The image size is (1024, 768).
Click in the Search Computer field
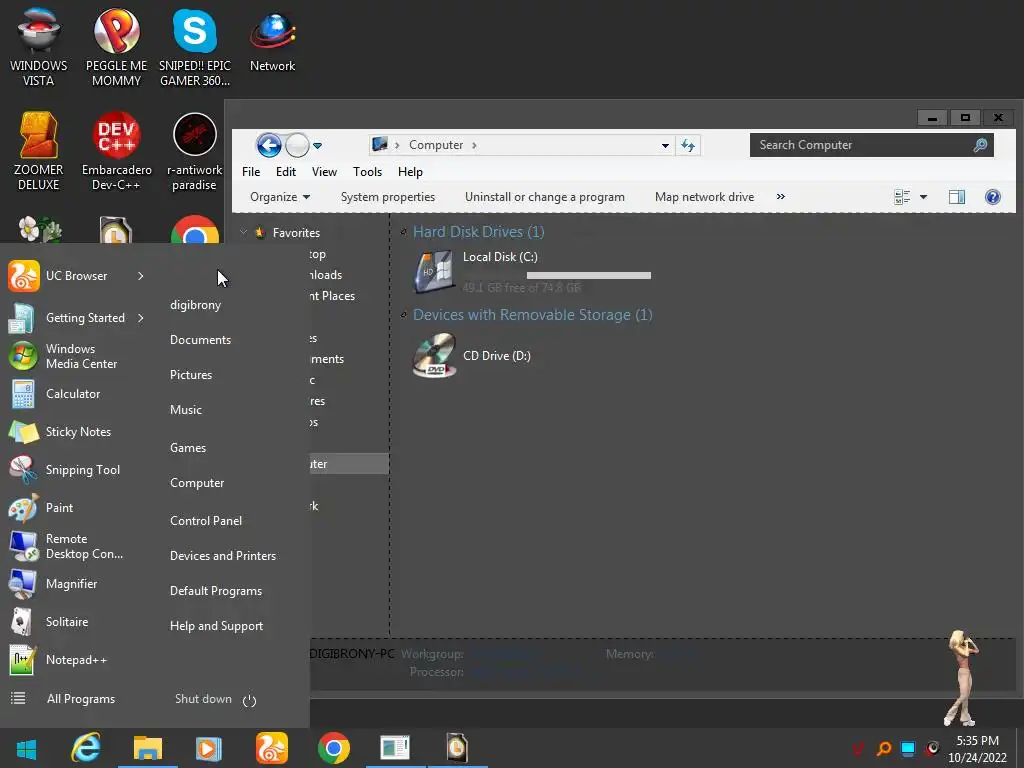[872, 145]
